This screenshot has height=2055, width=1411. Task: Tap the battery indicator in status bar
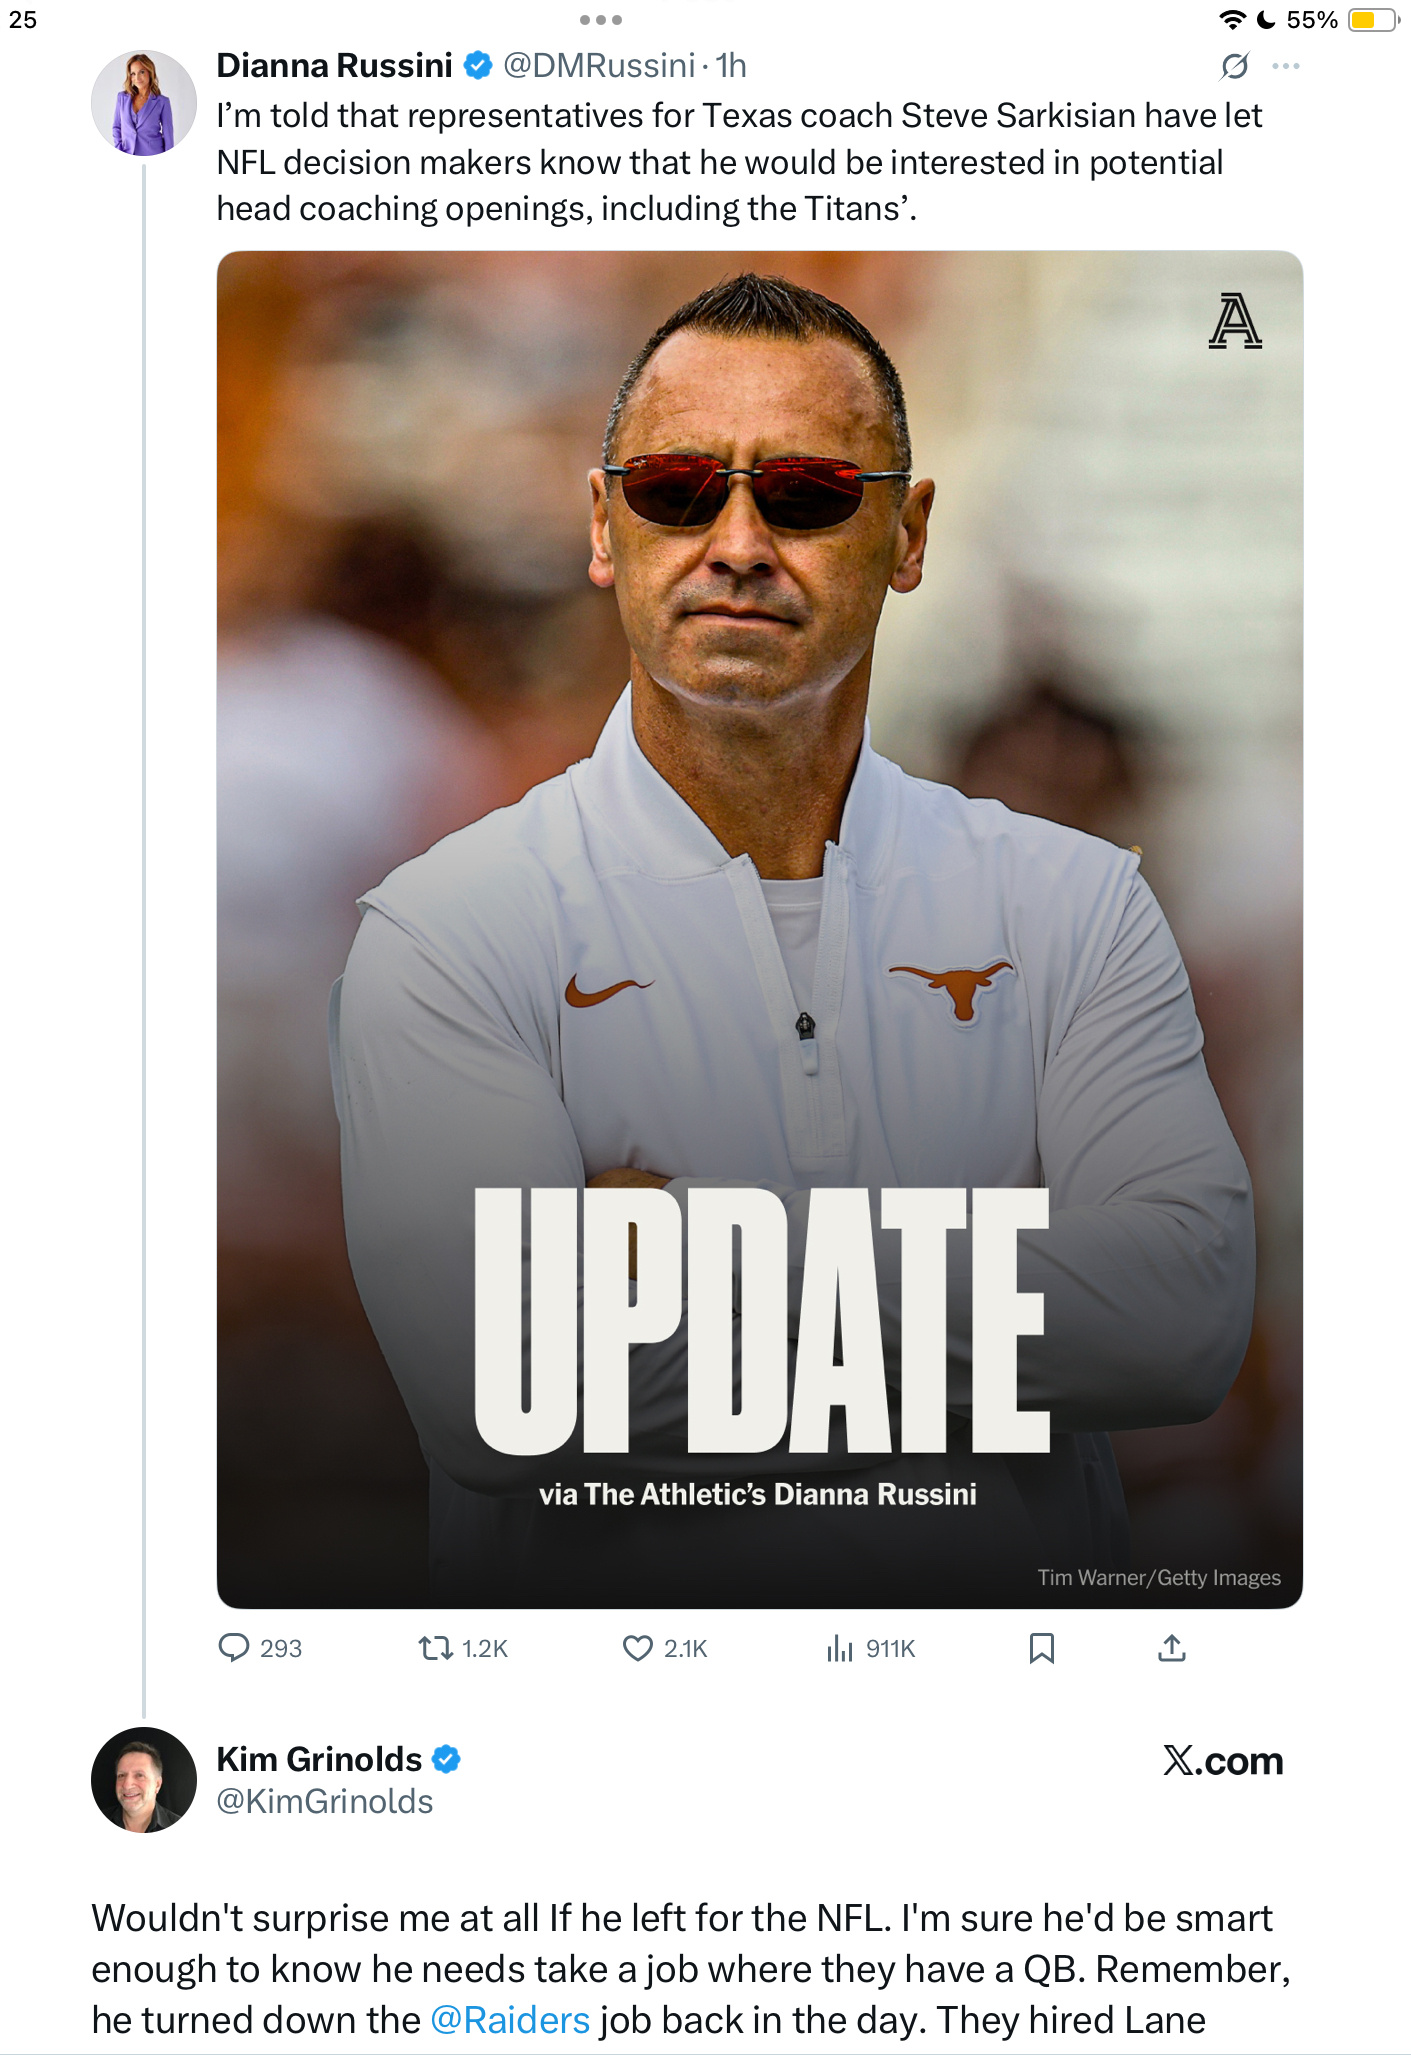tap(1372, 20)
